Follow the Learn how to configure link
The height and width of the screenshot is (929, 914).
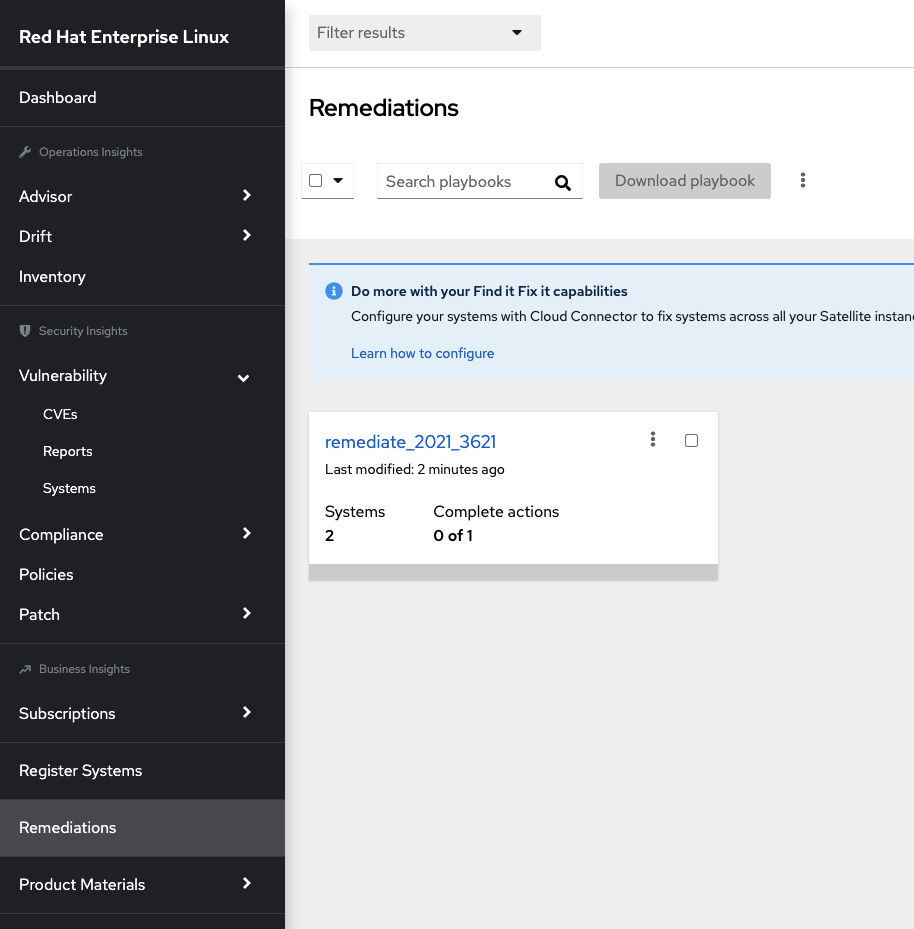422,353
